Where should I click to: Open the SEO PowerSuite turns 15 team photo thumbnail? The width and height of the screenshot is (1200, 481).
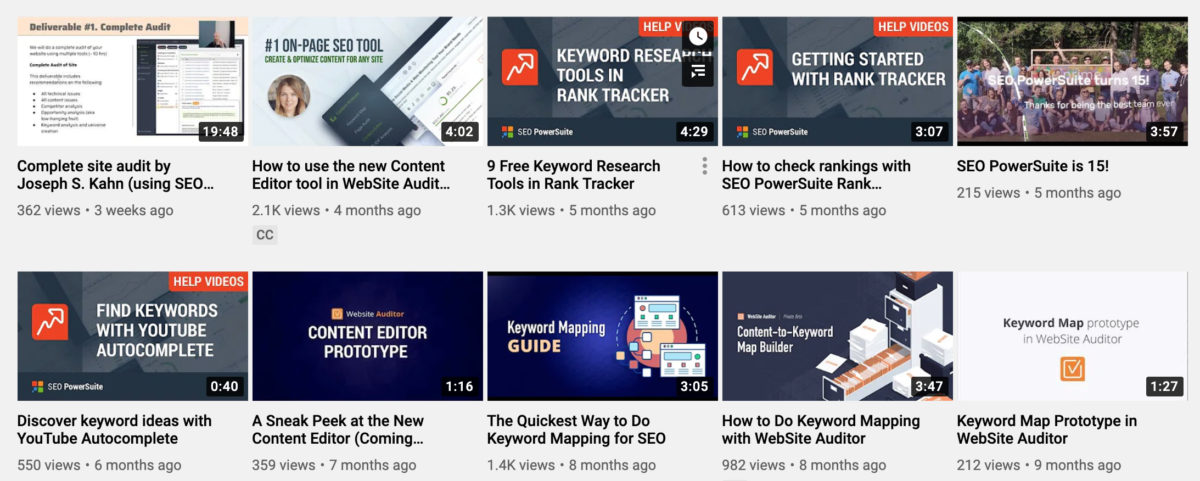tap(1072, 82)
